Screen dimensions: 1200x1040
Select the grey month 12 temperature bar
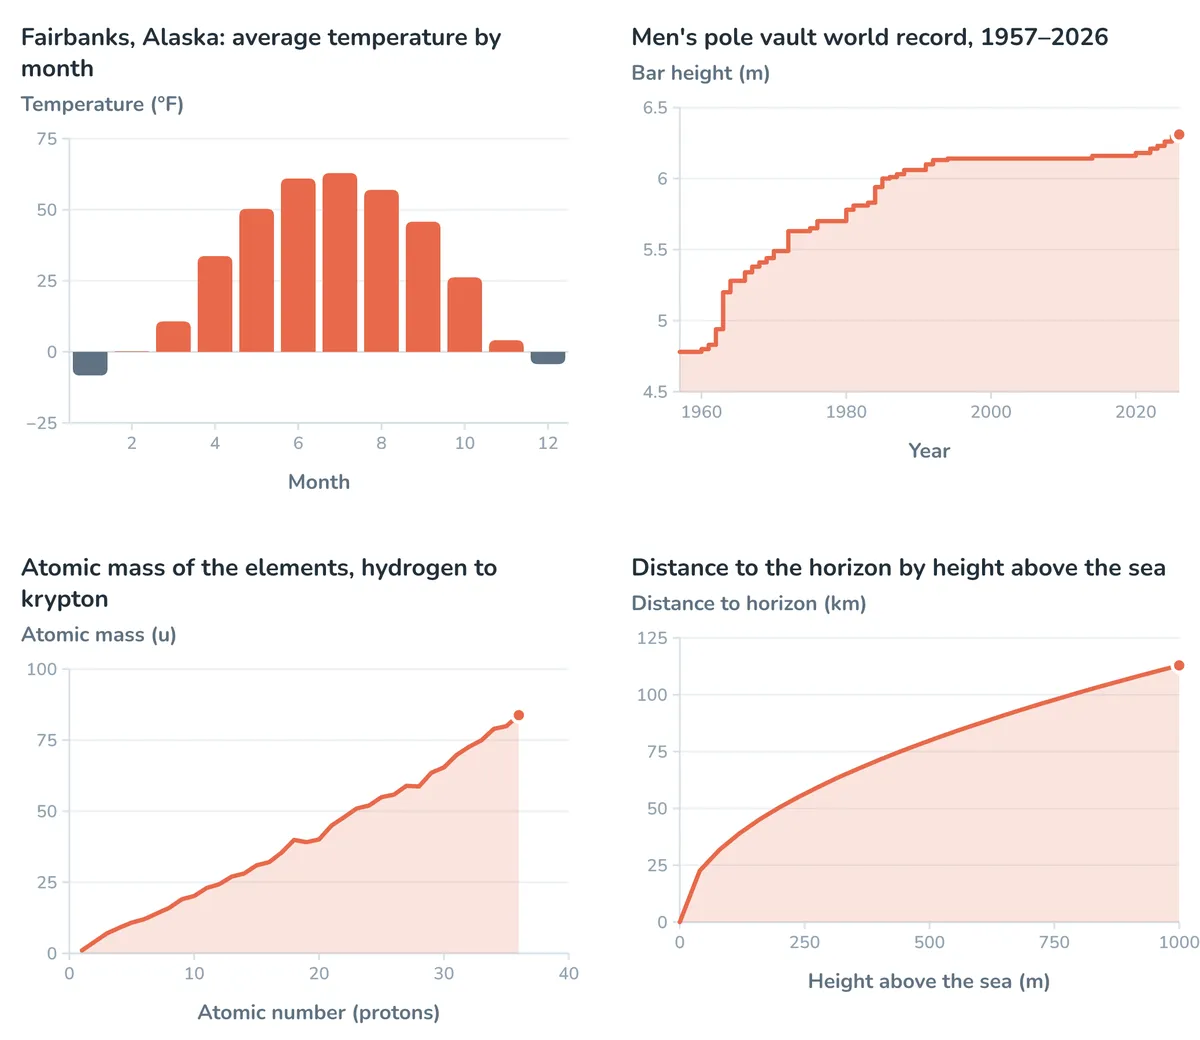point(548,358)
